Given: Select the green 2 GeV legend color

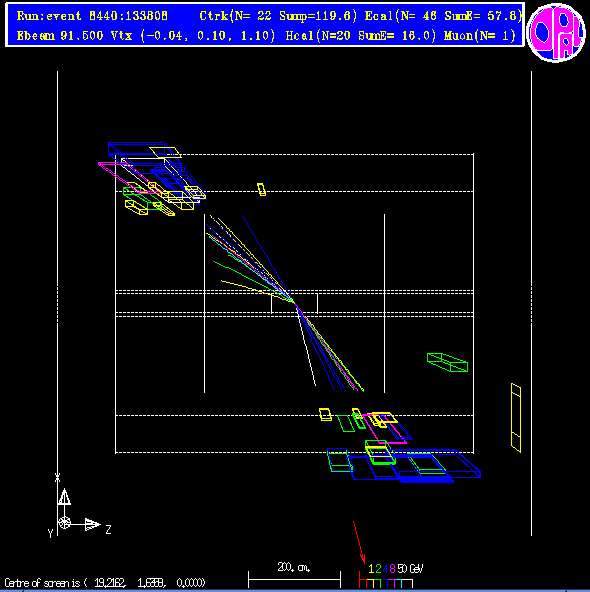Looking at the screenshot, I should click(378, 569).
